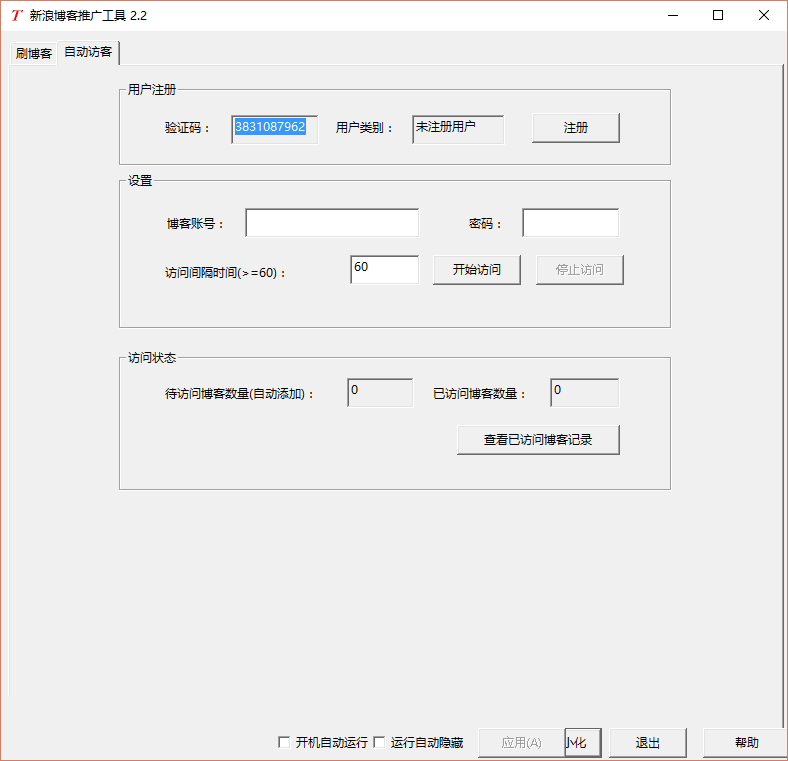The height and width of the screenshot is (761, 788).
Task: Minimize the 新浪博客推广工具 window
Action: (x=673, y=16)
